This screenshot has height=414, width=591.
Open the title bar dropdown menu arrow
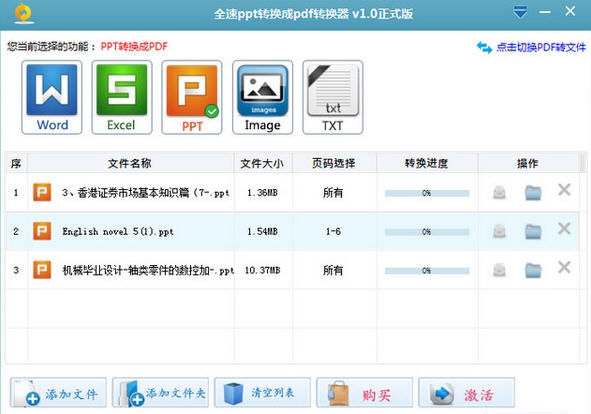point(520,12)
